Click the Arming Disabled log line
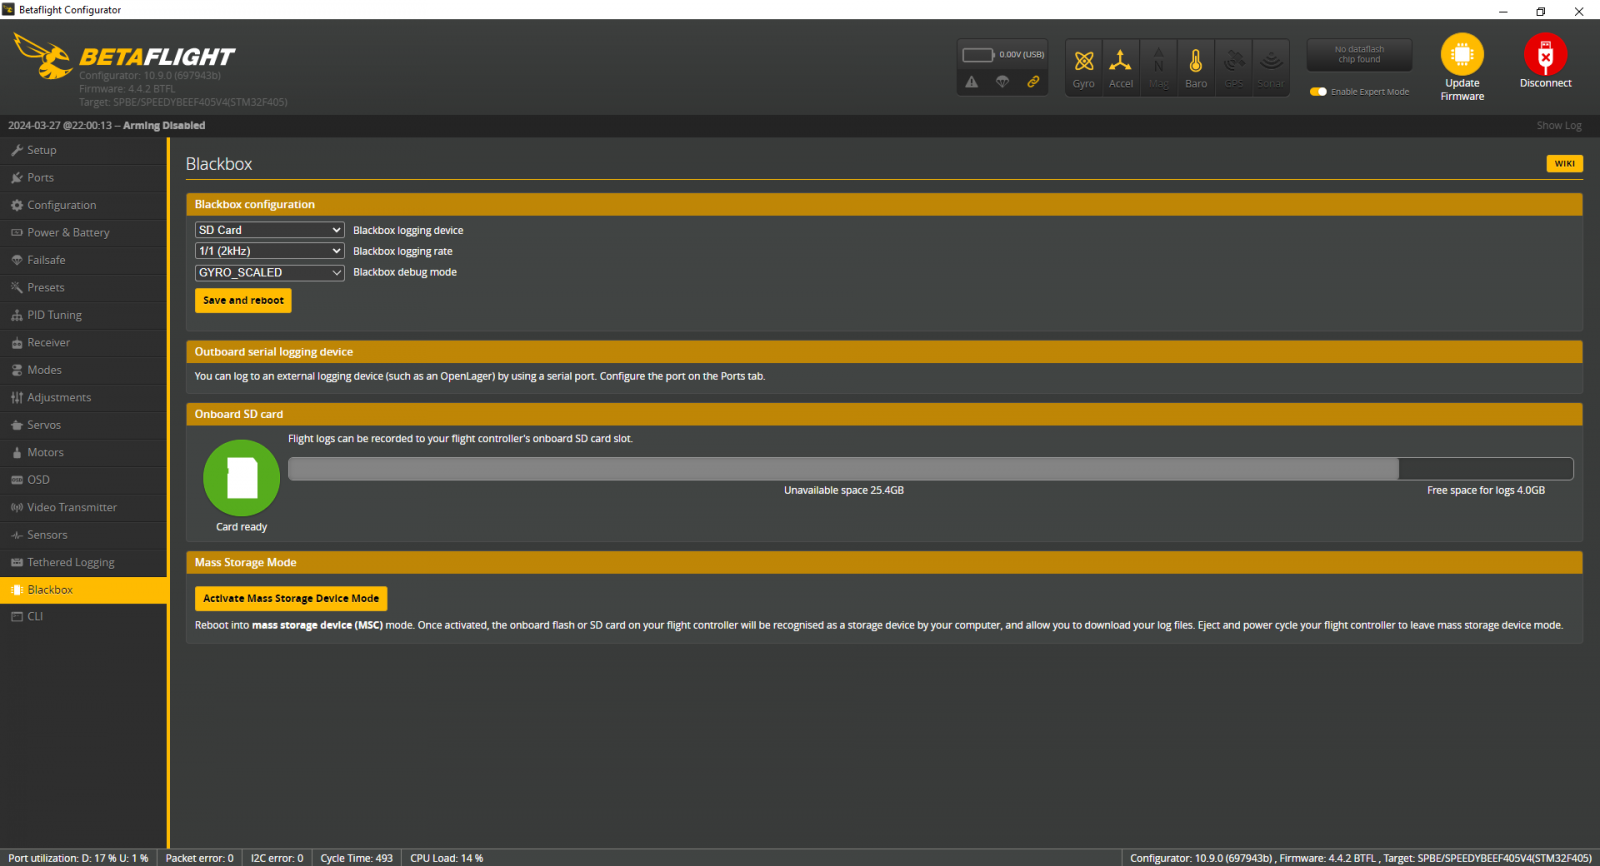The height and width of the screenshot is (866, 1600). pos(107,126)
